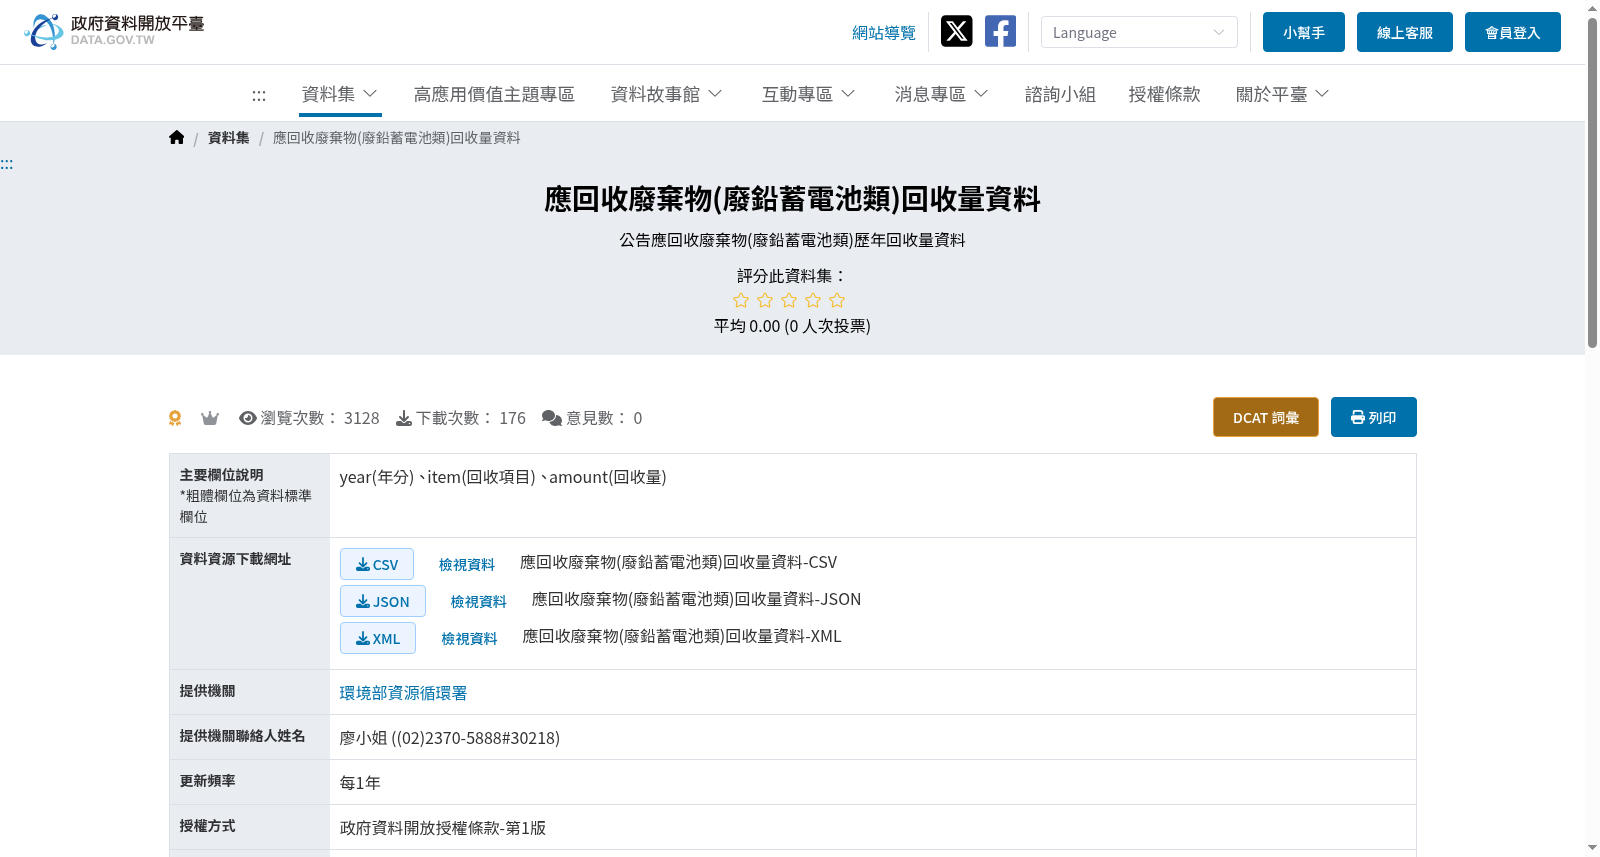Click resource name ending in 回收量資料-XML
Viewport: 1600px width, 857px height.
tap(682, 636)
